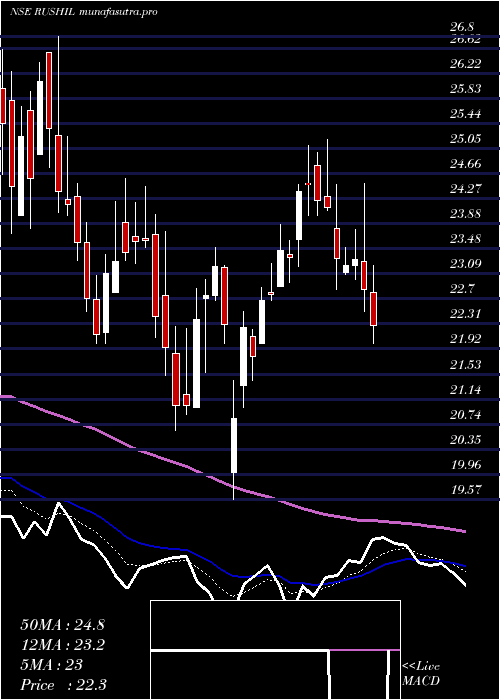Select the 20.74 price axis label

click(466, 415)
